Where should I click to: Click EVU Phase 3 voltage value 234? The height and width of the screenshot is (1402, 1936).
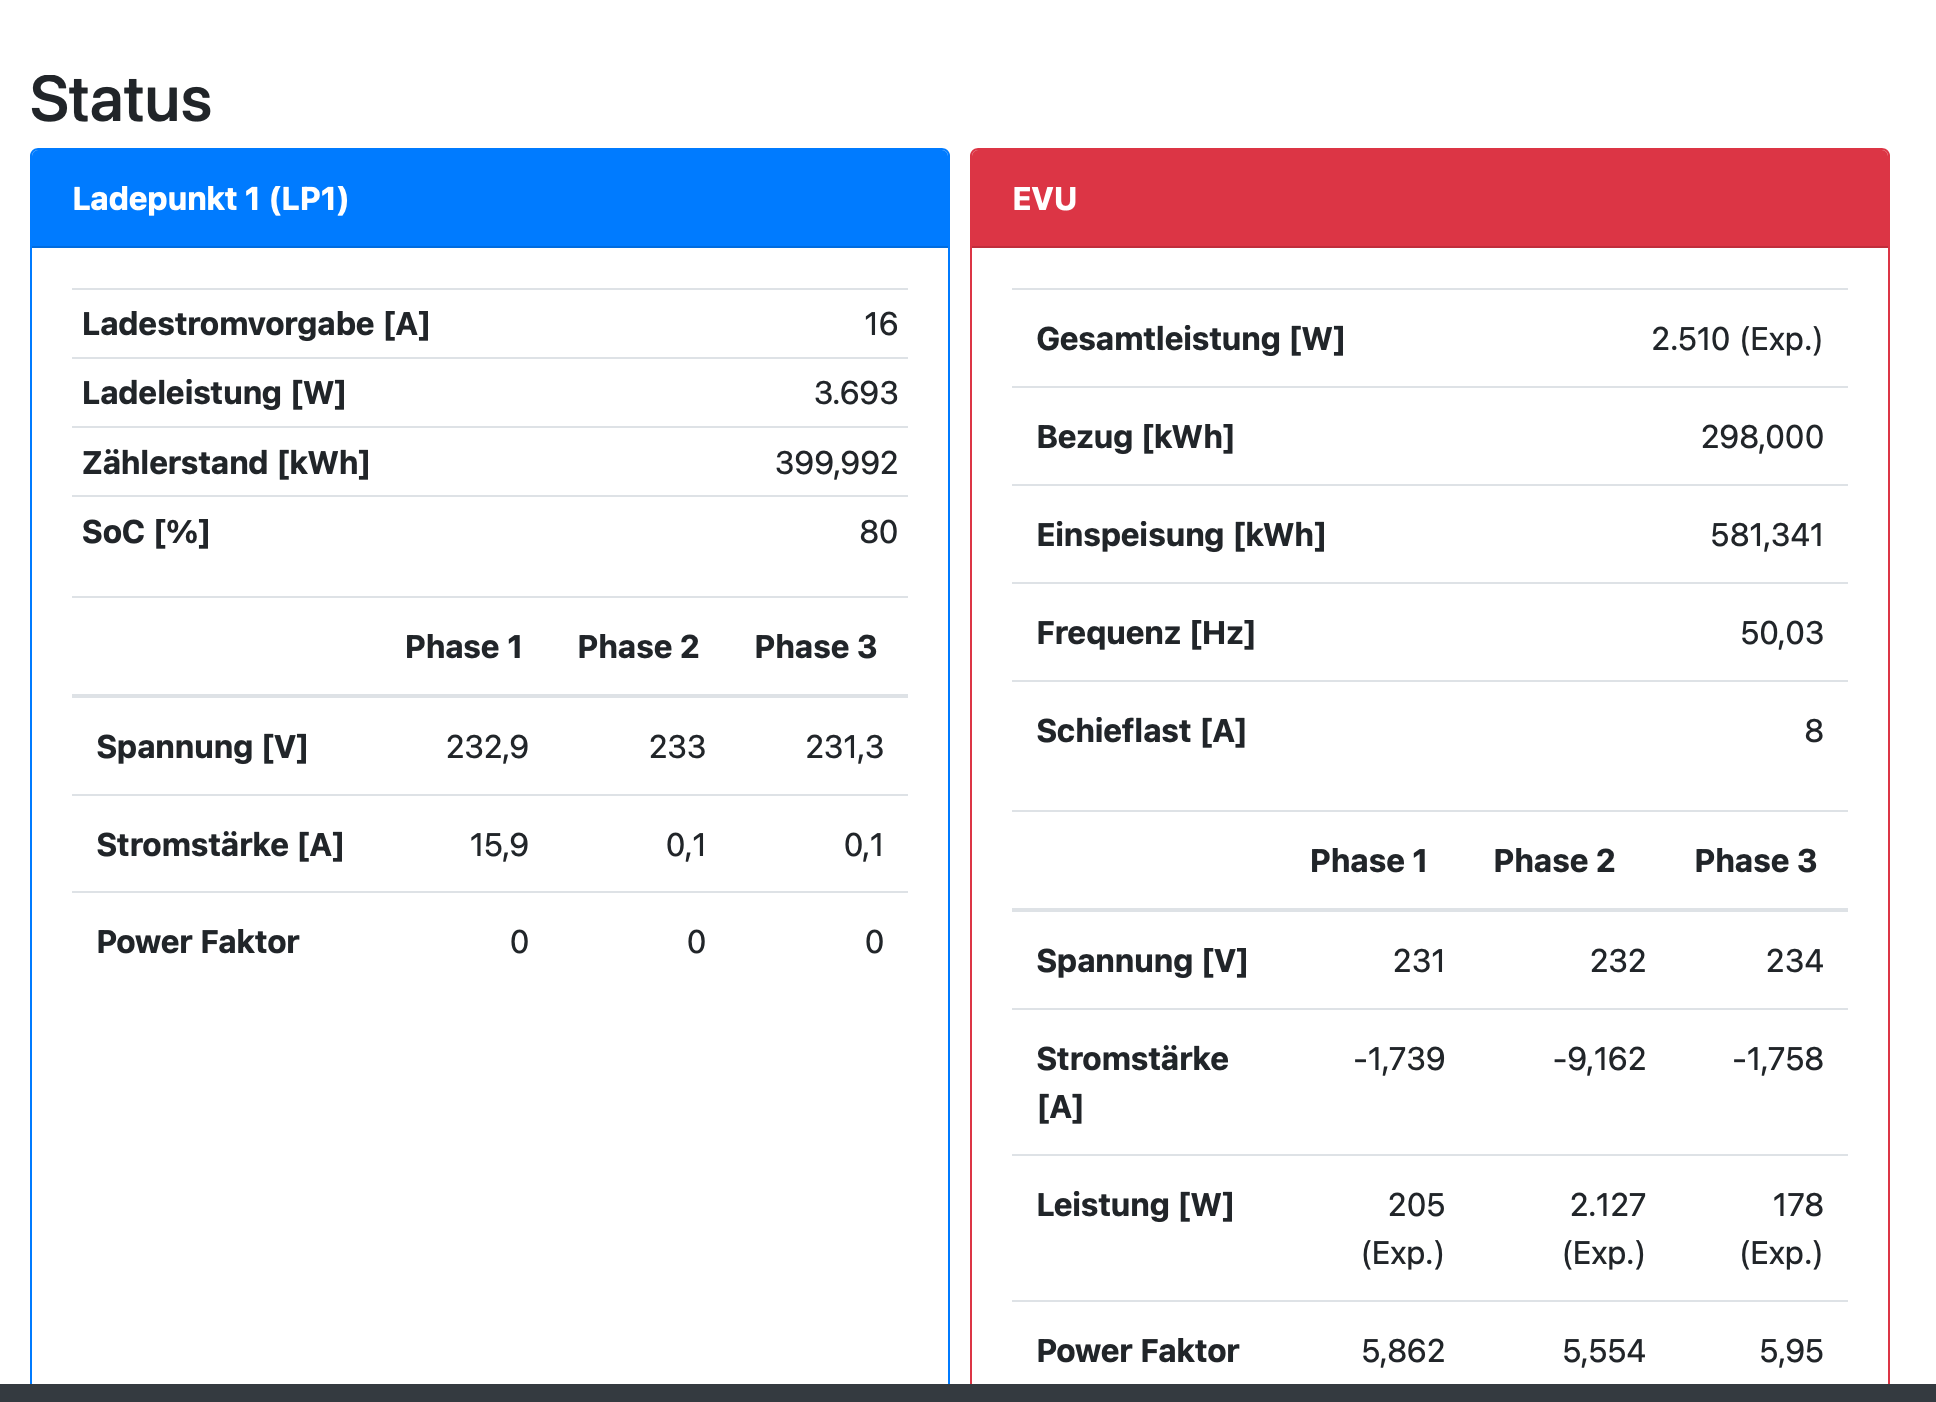tap(1794, 961)
